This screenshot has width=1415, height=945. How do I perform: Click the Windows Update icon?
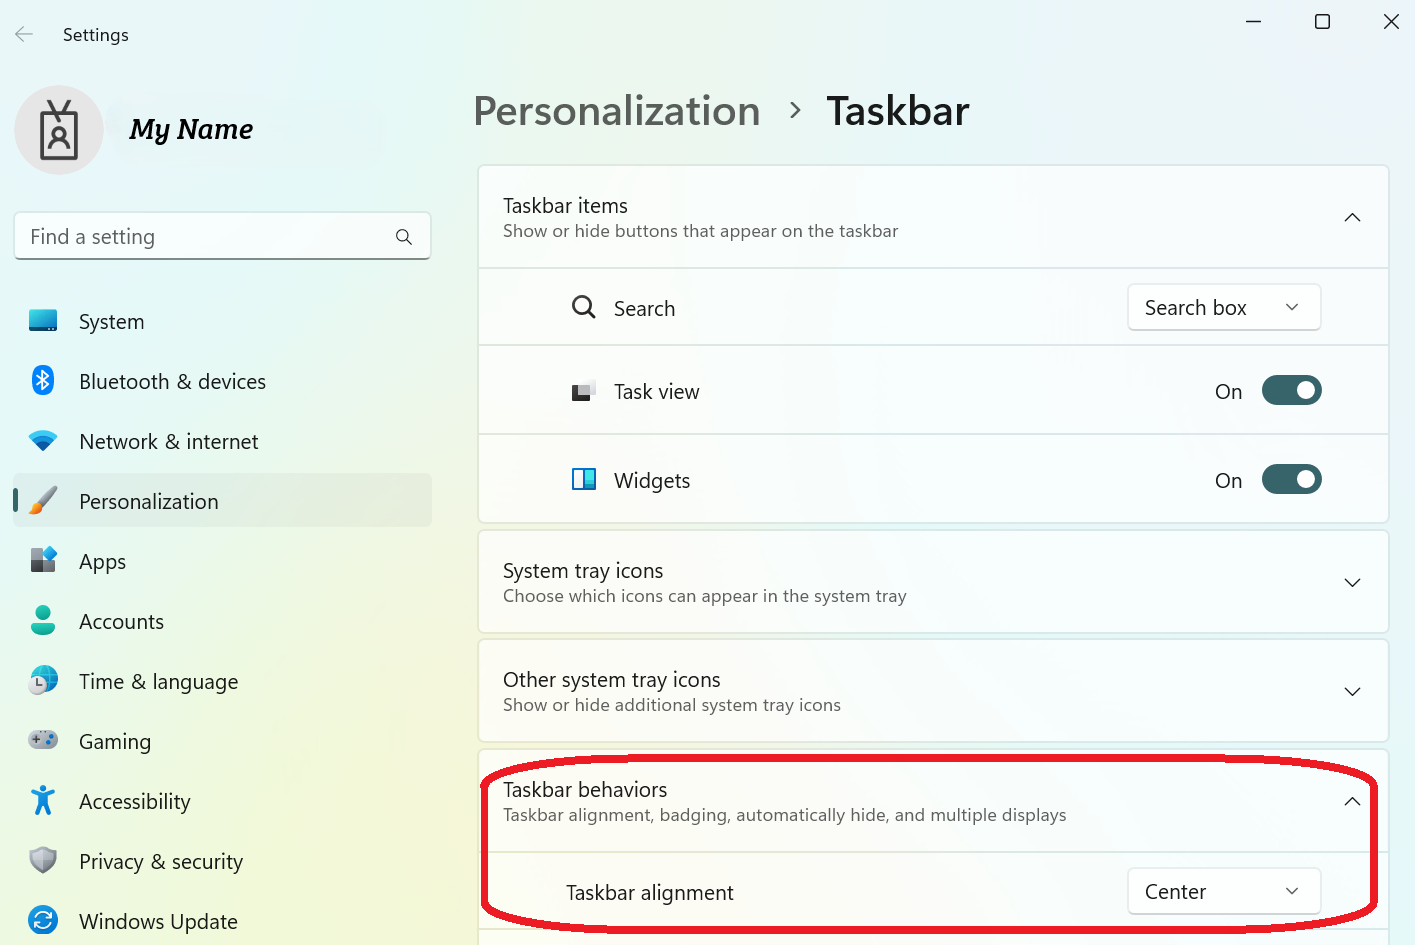[x=43, y=921]
